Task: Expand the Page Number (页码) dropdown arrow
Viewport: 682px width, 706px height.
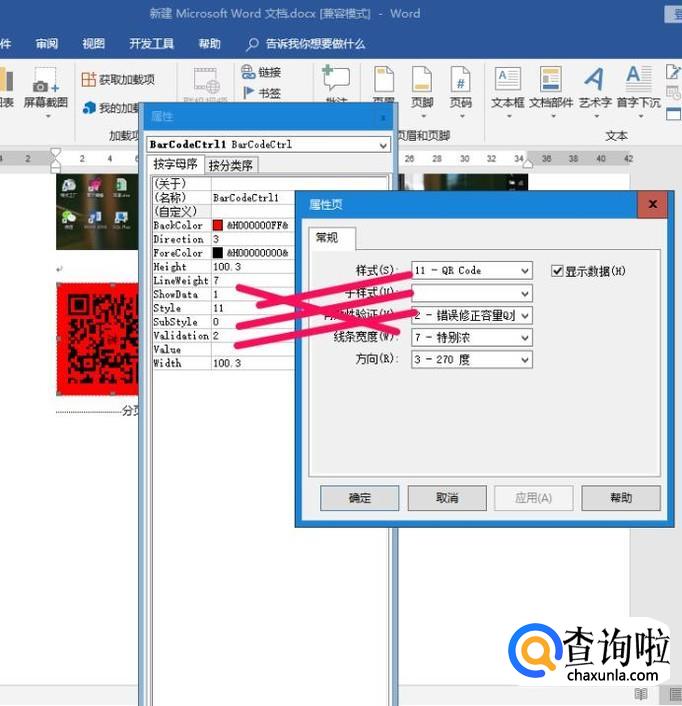Action: tap(462, 116)
